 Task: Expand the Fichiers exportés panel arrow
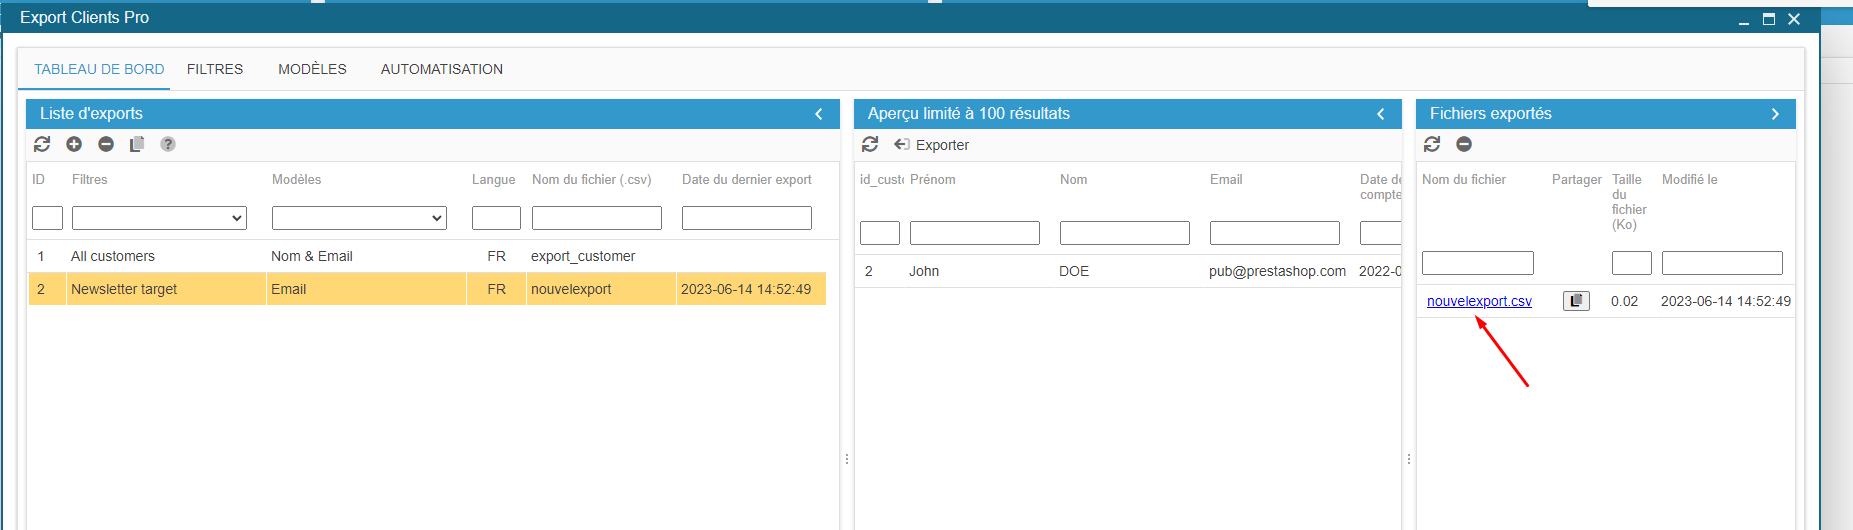(1775, 114)
